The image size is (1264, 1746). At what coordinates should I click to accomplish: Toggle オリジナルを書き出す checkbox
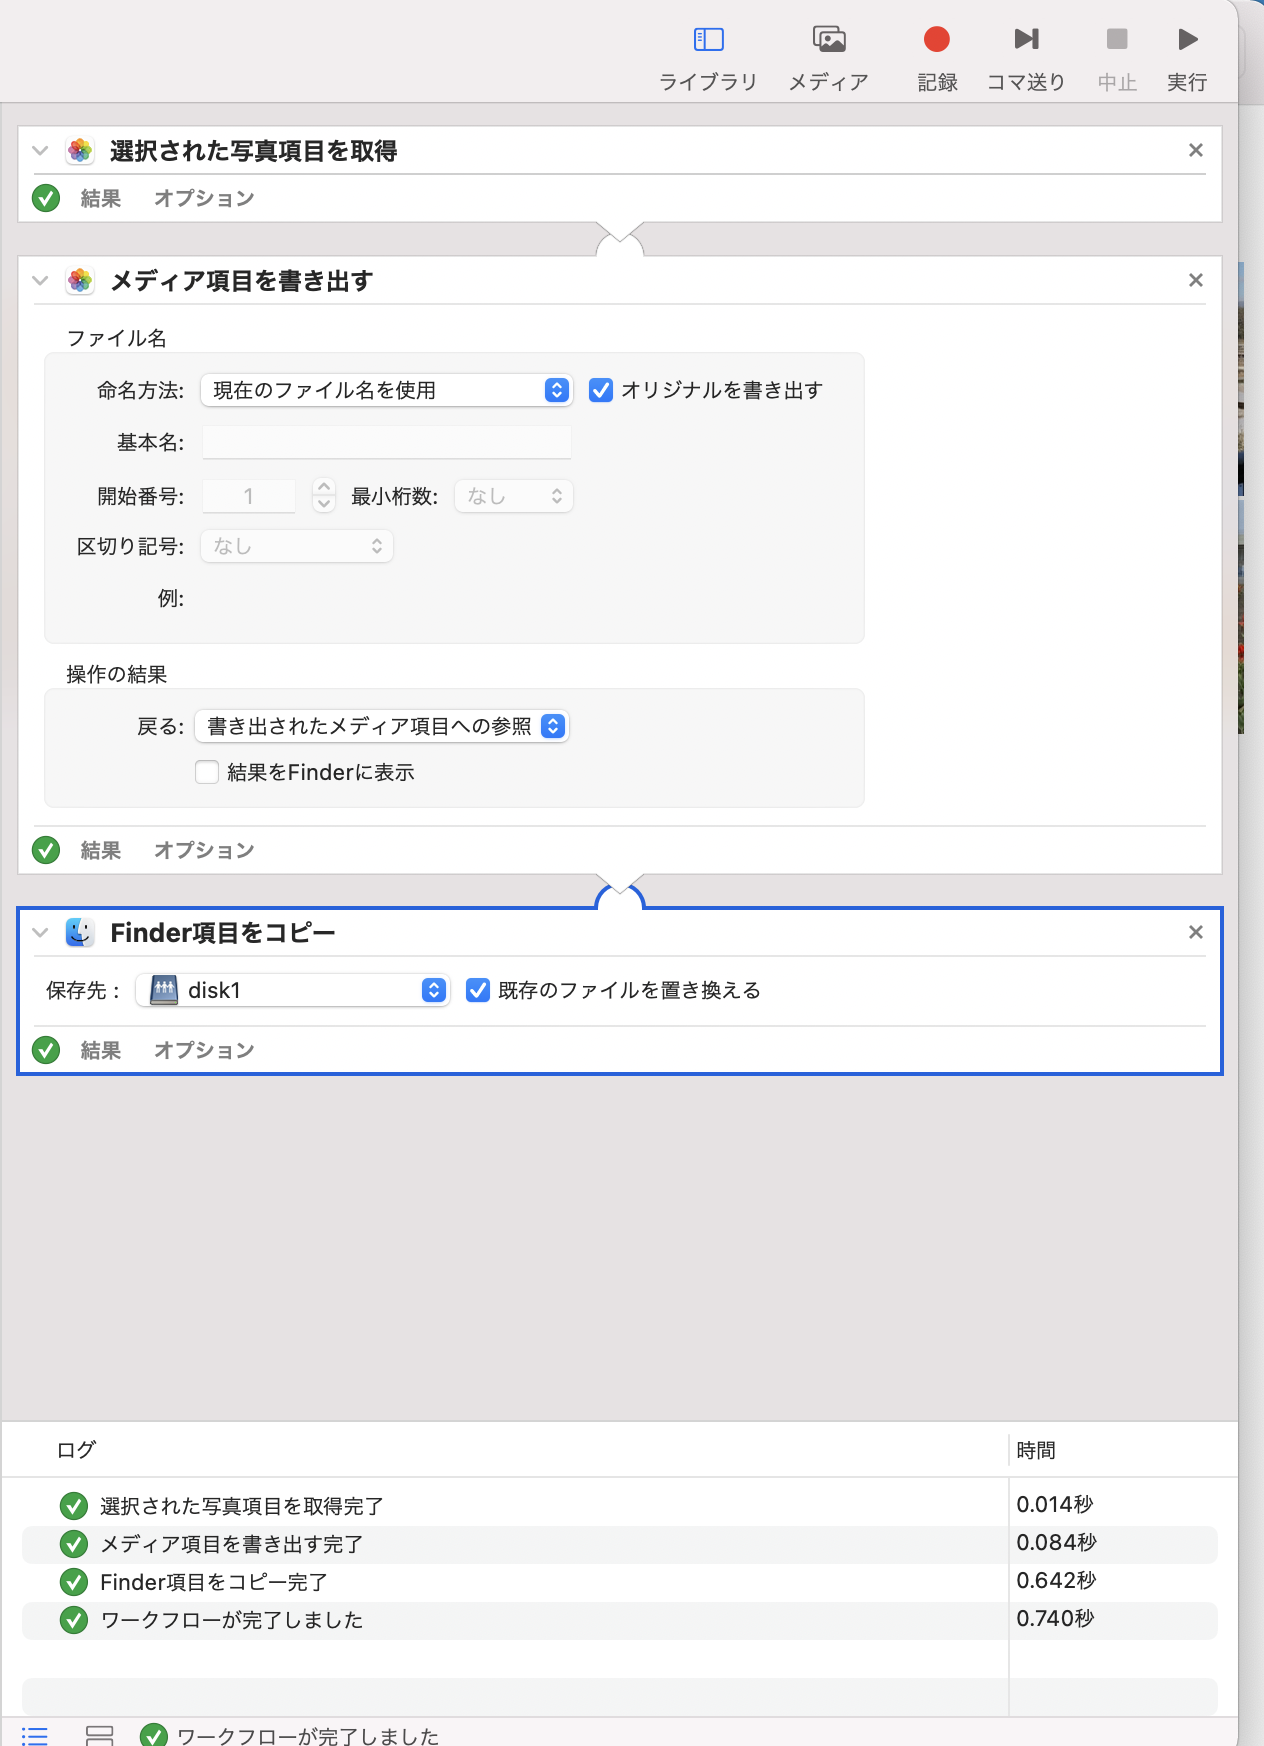click(x=601, y=390)
